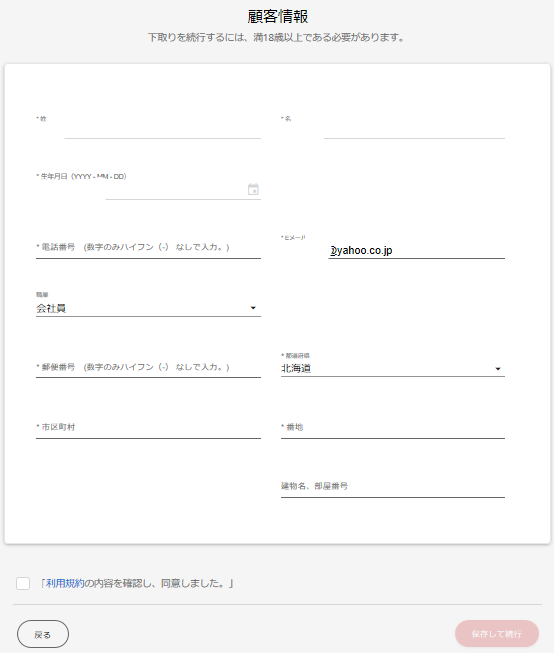This screenshot has height=653, width=554.
Task: Click the 顧客情報 page heading
Action: (x=278, y=17)
